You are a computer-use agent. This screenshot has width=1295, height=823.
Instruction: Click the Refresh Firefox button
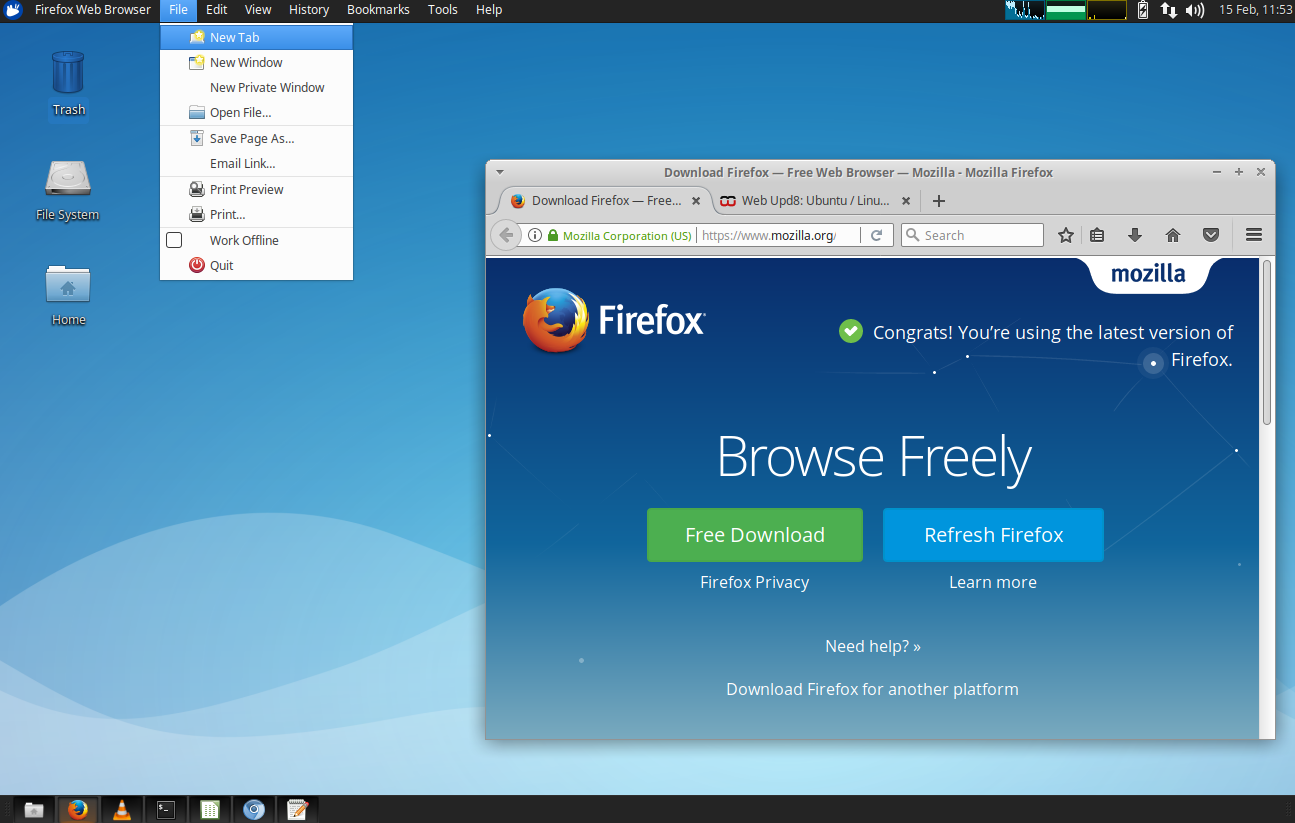[x=993, y=535]
